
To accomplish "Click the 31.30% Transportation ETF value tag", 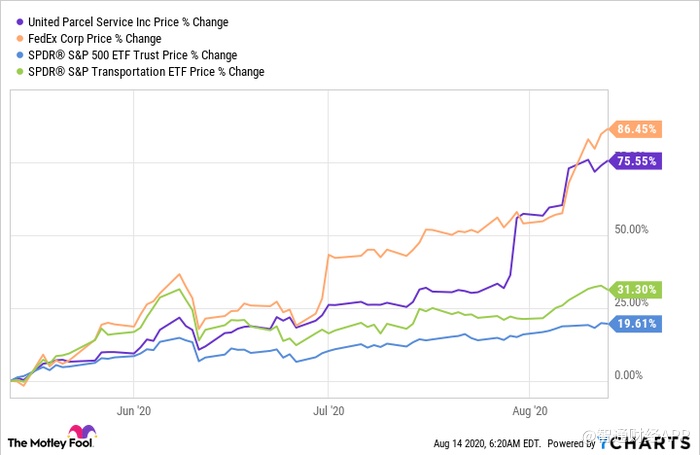I will (636, 289).
